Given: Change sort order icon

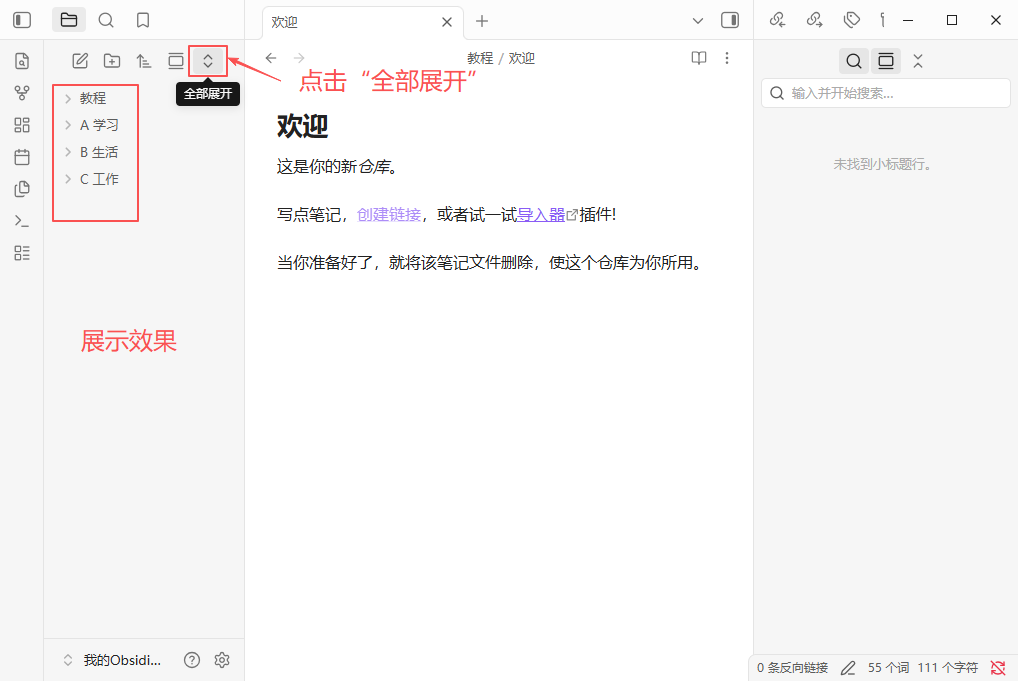Looking at the screenshot, I should tap(143, 61).
